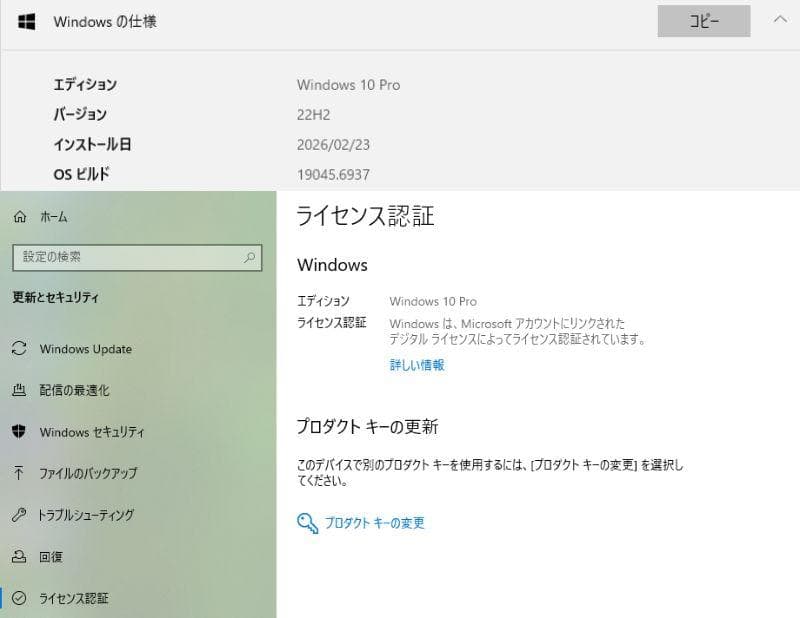Open the 詳しい情報 link
This screenshot has height=618, width=800.
pyautogui.click(x=417, y=365)
